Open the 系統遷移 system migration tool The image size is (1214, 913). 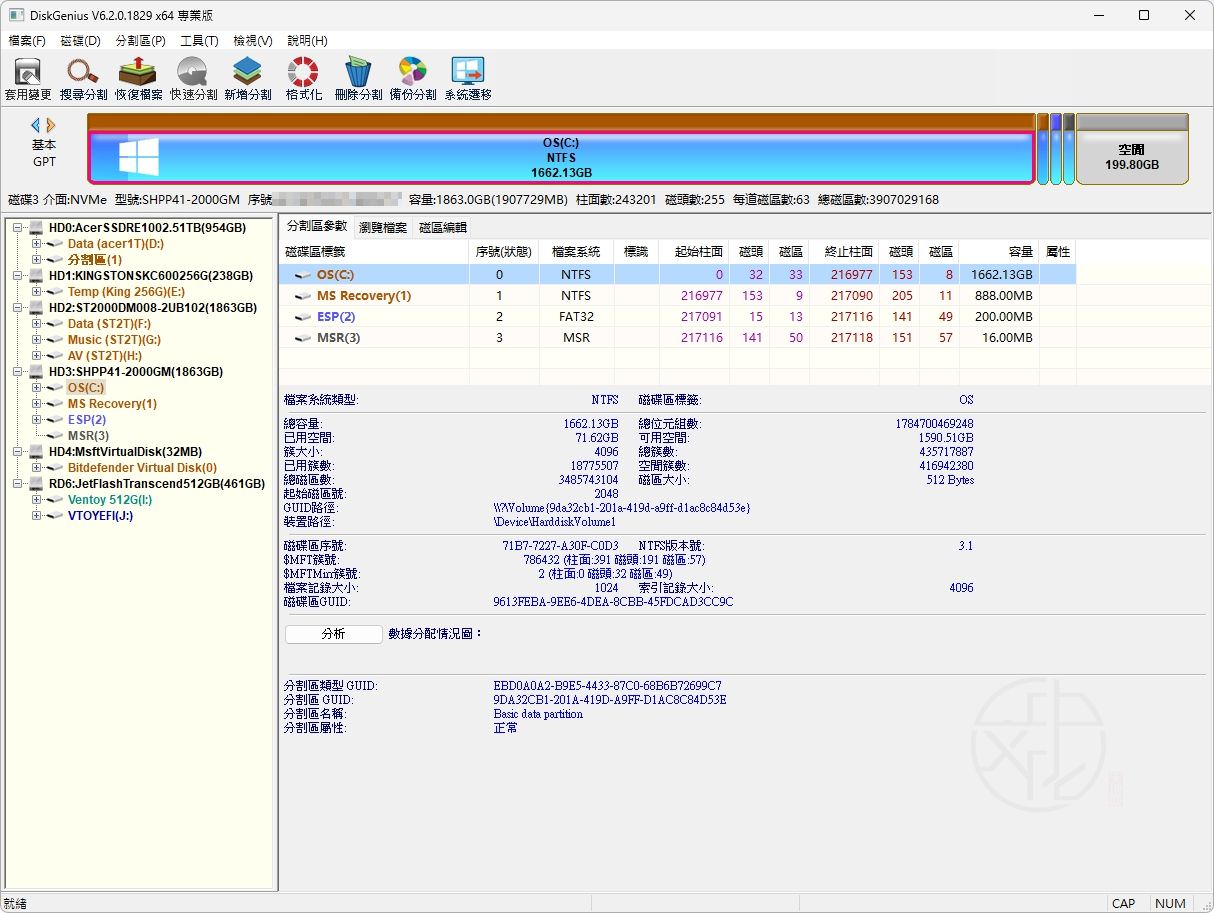pos(468,79)
